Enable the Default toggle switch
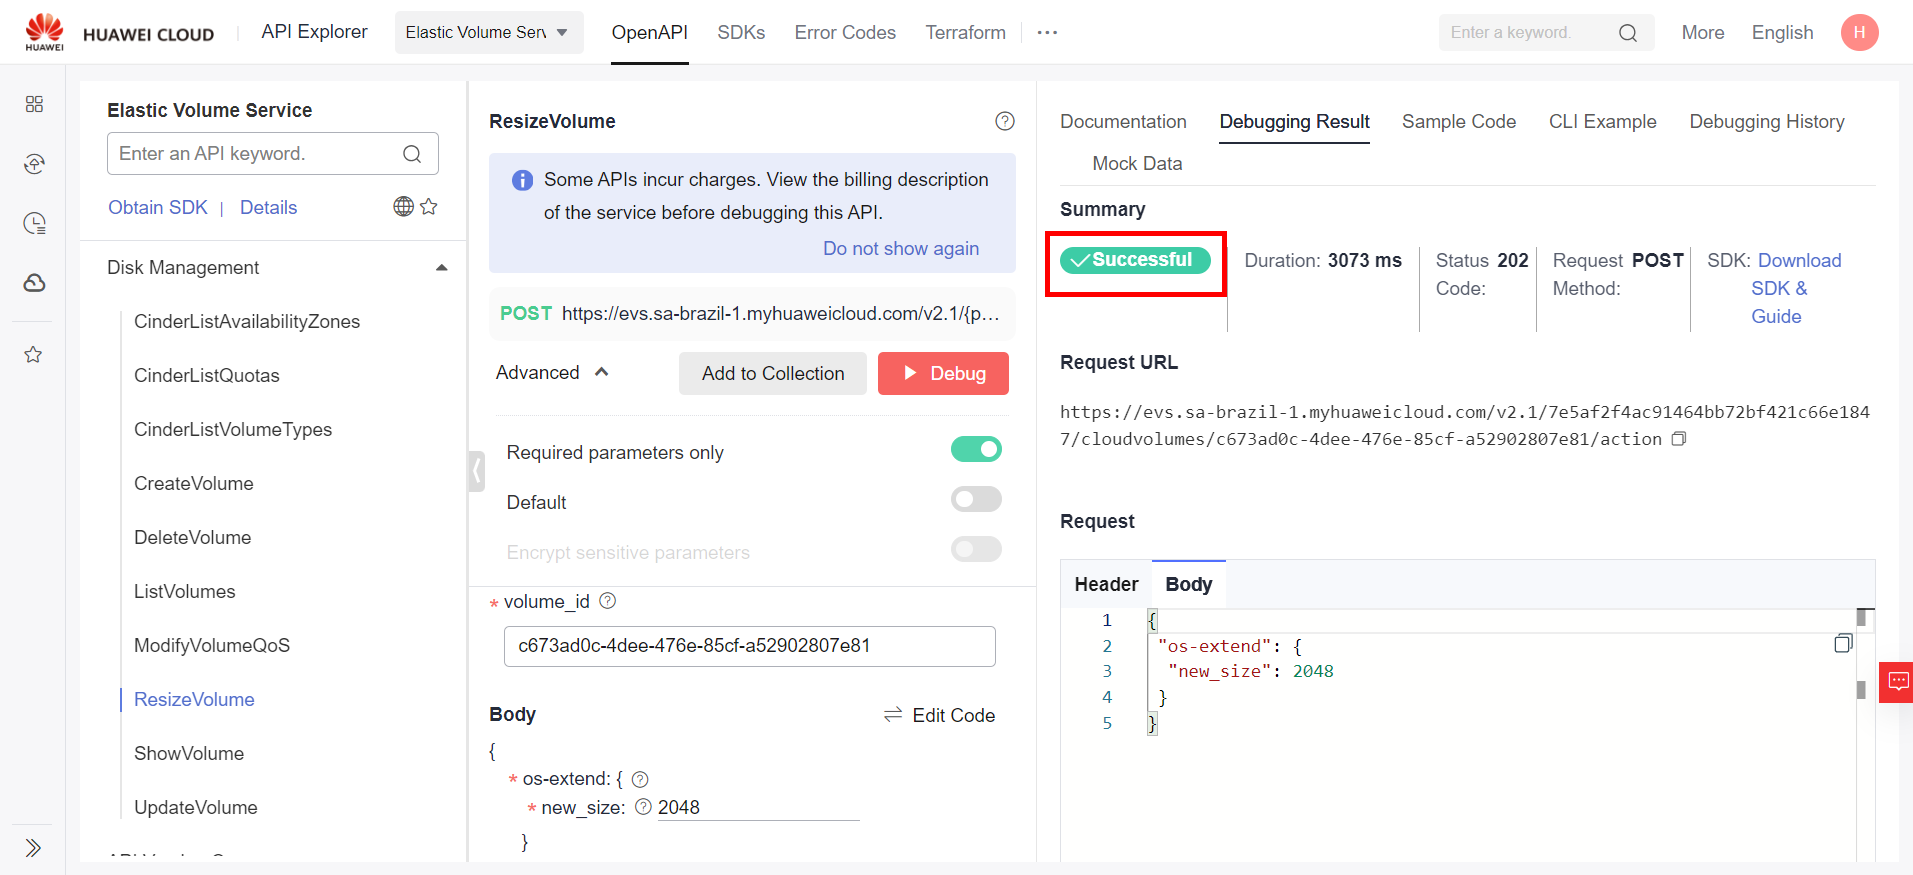The height and width of the screenshot is (875, 1913). click(x=976, y=499)
